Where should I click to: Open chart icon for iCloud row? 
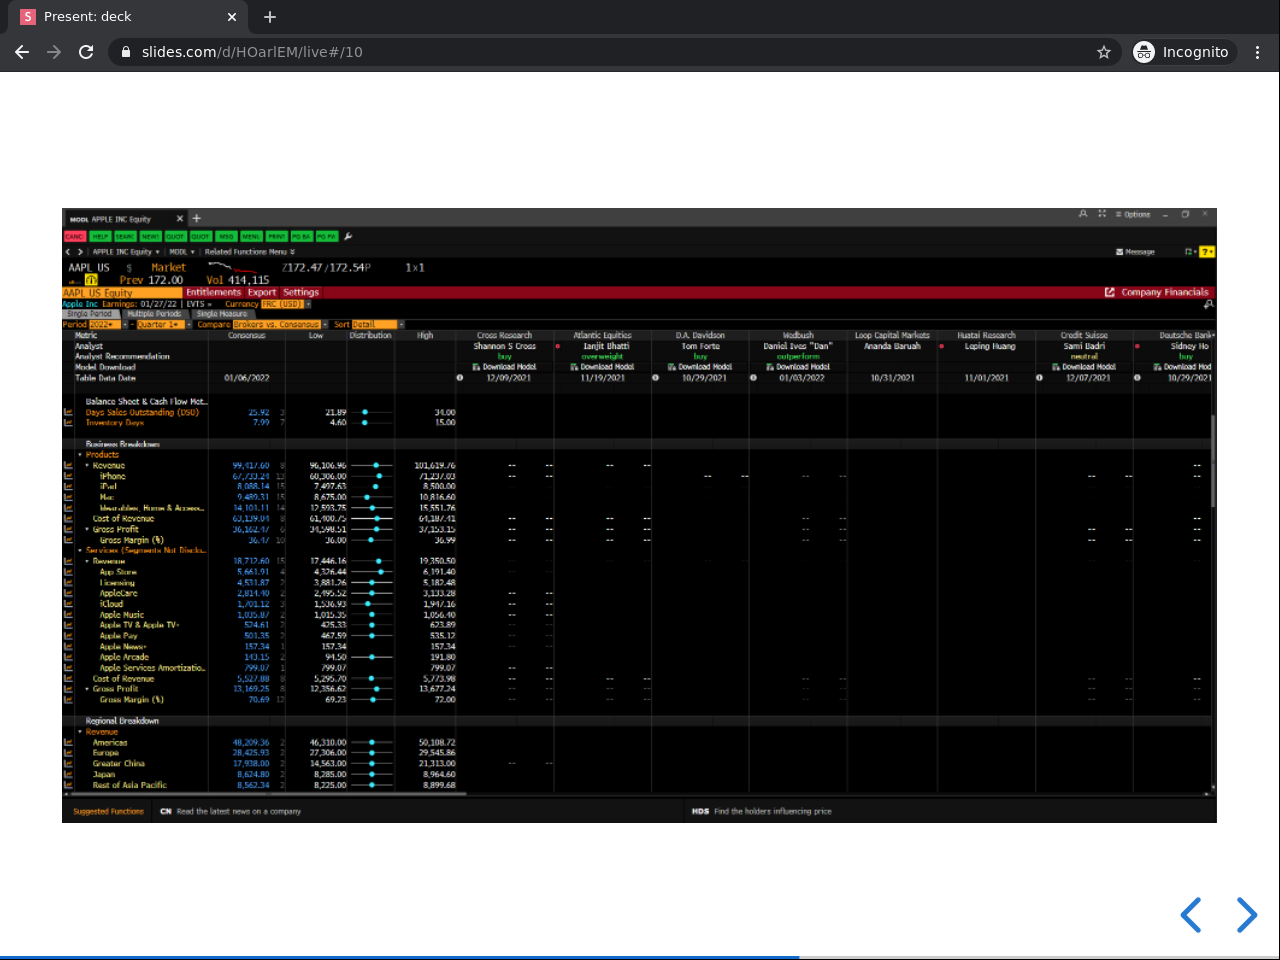click(68, 604)
